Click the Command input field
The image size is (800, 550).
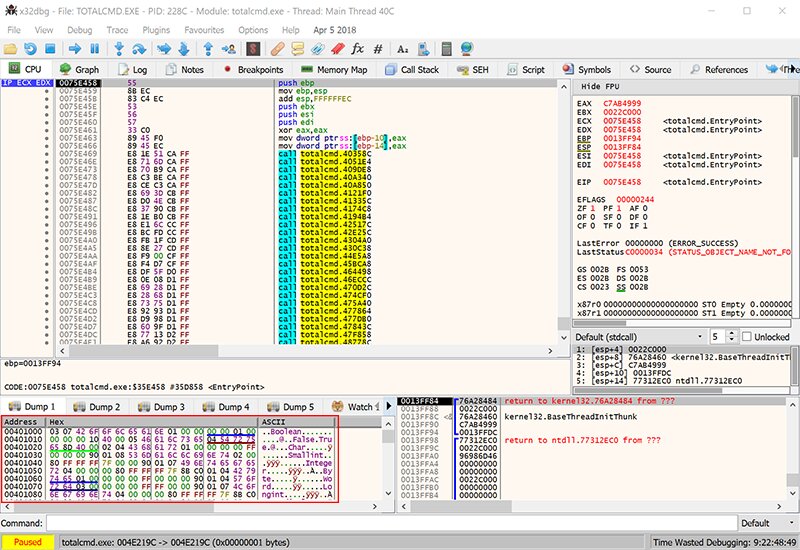392,523
